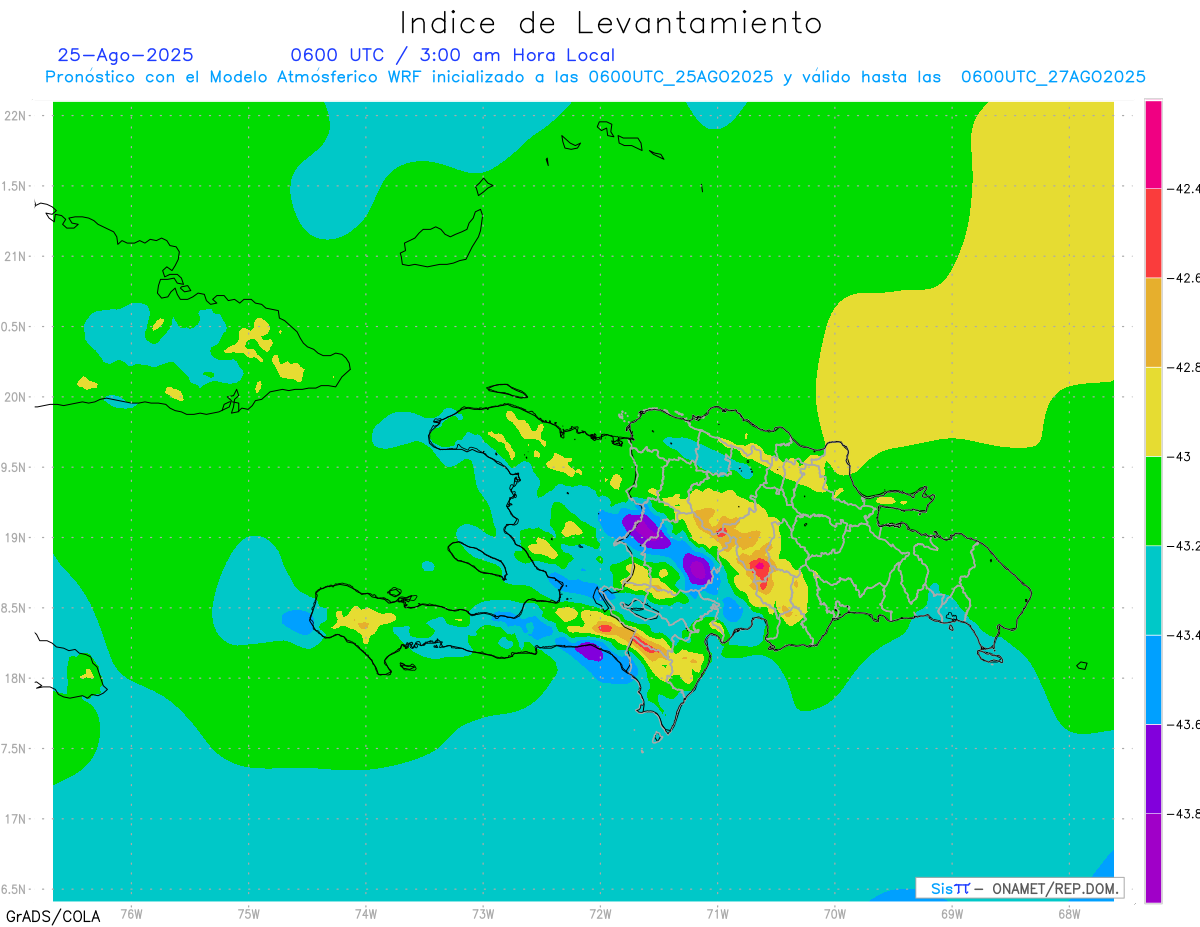The image size is (1200, 927).
Task: Click the latitude label "18N"
Action: [17, 678]
